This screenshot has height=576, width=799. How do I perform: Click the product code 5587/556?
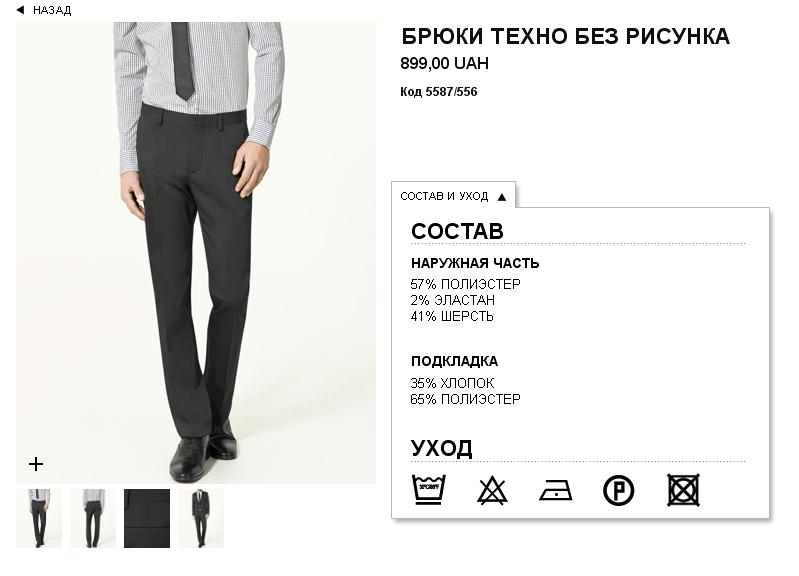coord(439,92)
